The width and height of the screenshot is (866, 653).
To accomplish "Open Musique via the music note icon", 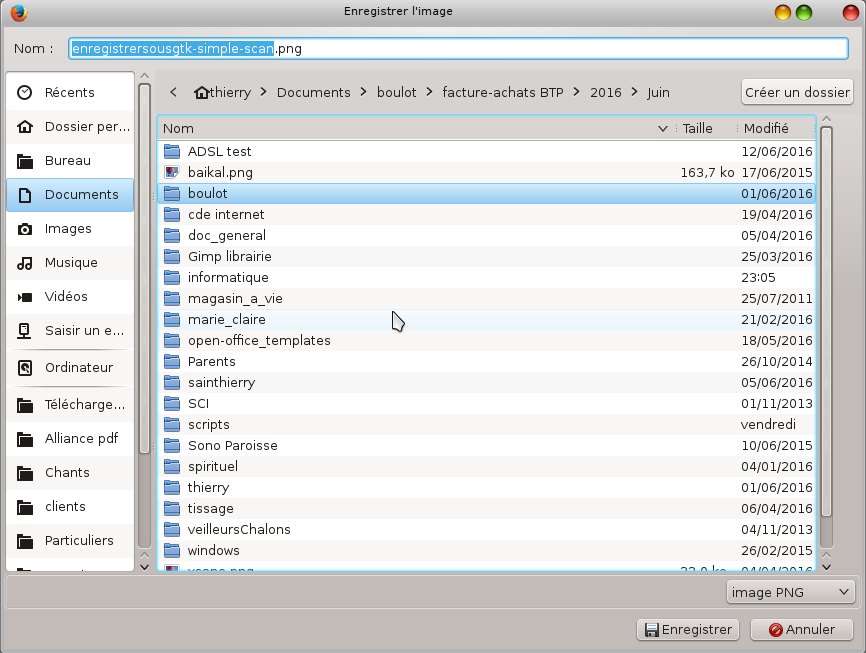I will click(x=25, y=263).
